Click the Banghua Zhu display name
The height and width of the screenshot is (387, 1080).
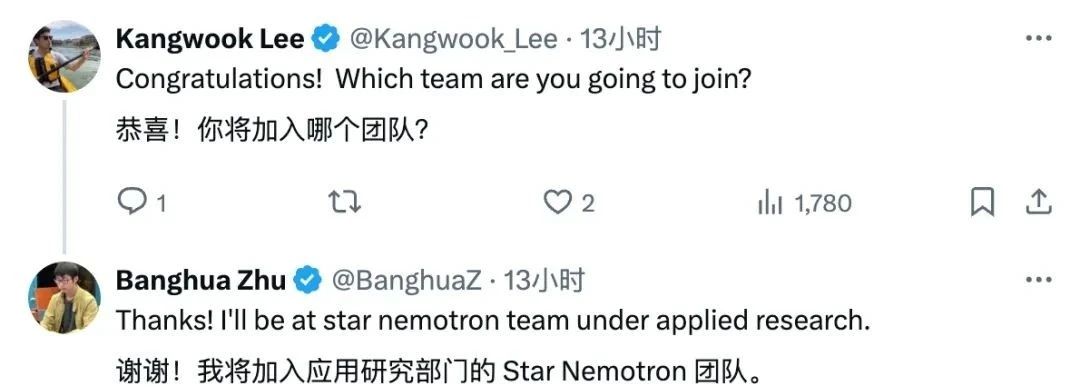(200, 280)
